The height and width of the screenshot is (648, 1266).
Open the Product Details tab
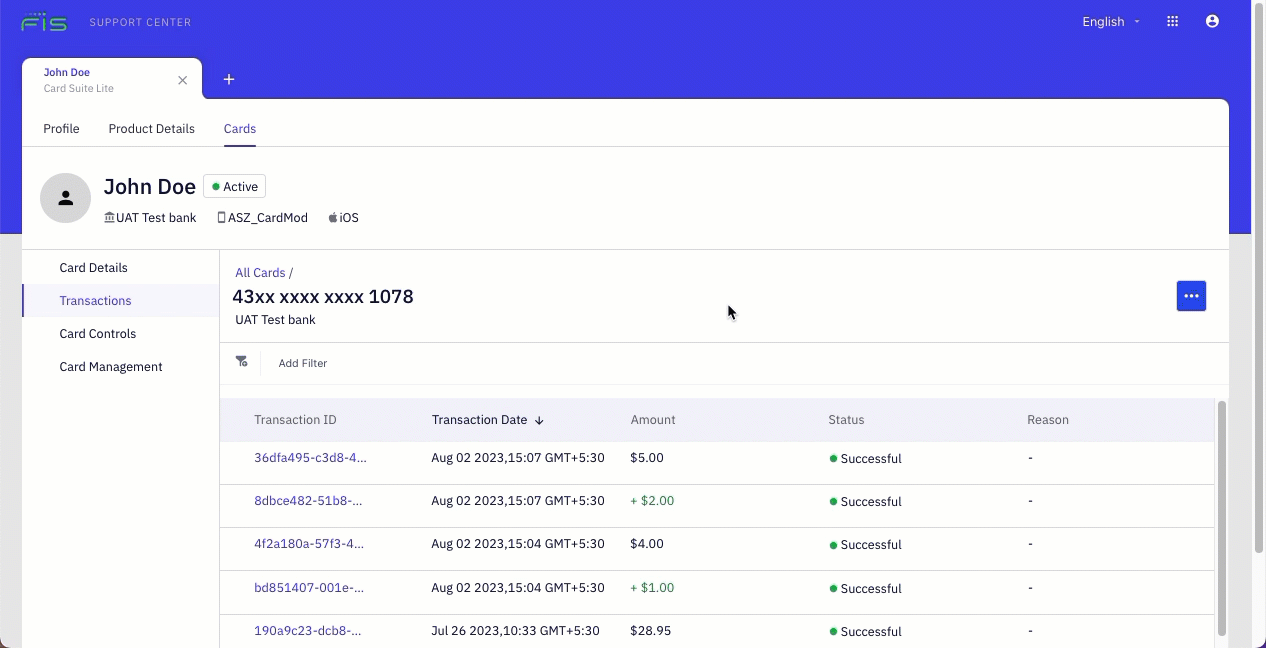coord(151,128)
